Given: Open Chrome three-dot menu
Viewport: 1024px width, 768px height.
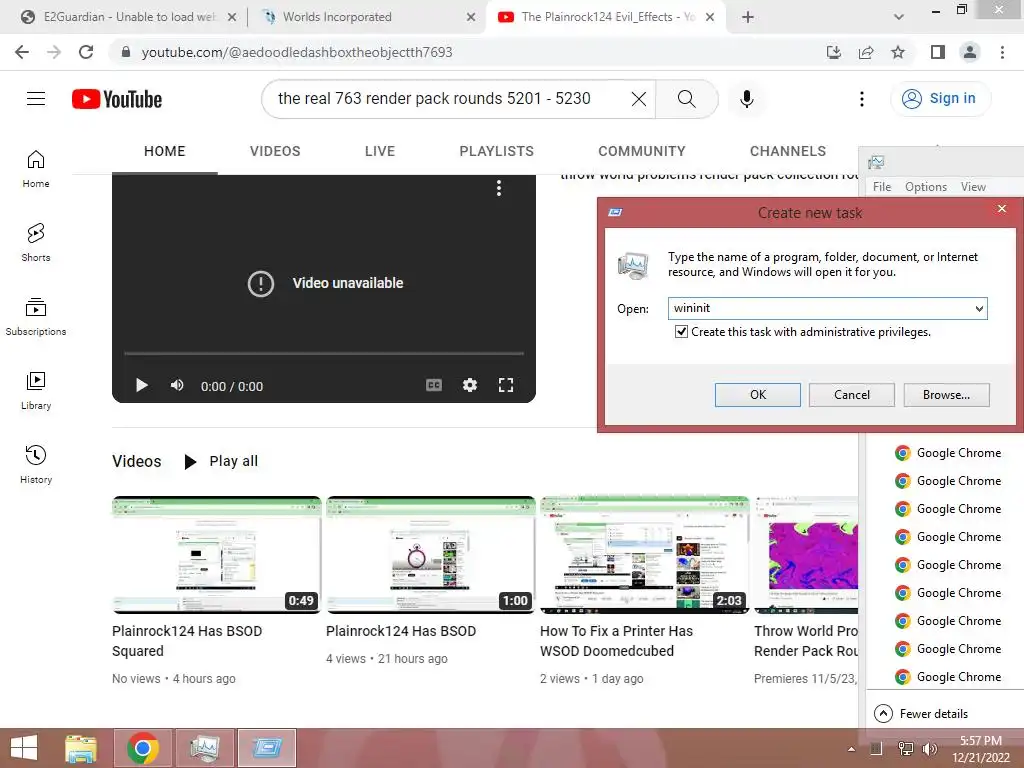Looking at the screenshot, I should [x=1002, y=52].
